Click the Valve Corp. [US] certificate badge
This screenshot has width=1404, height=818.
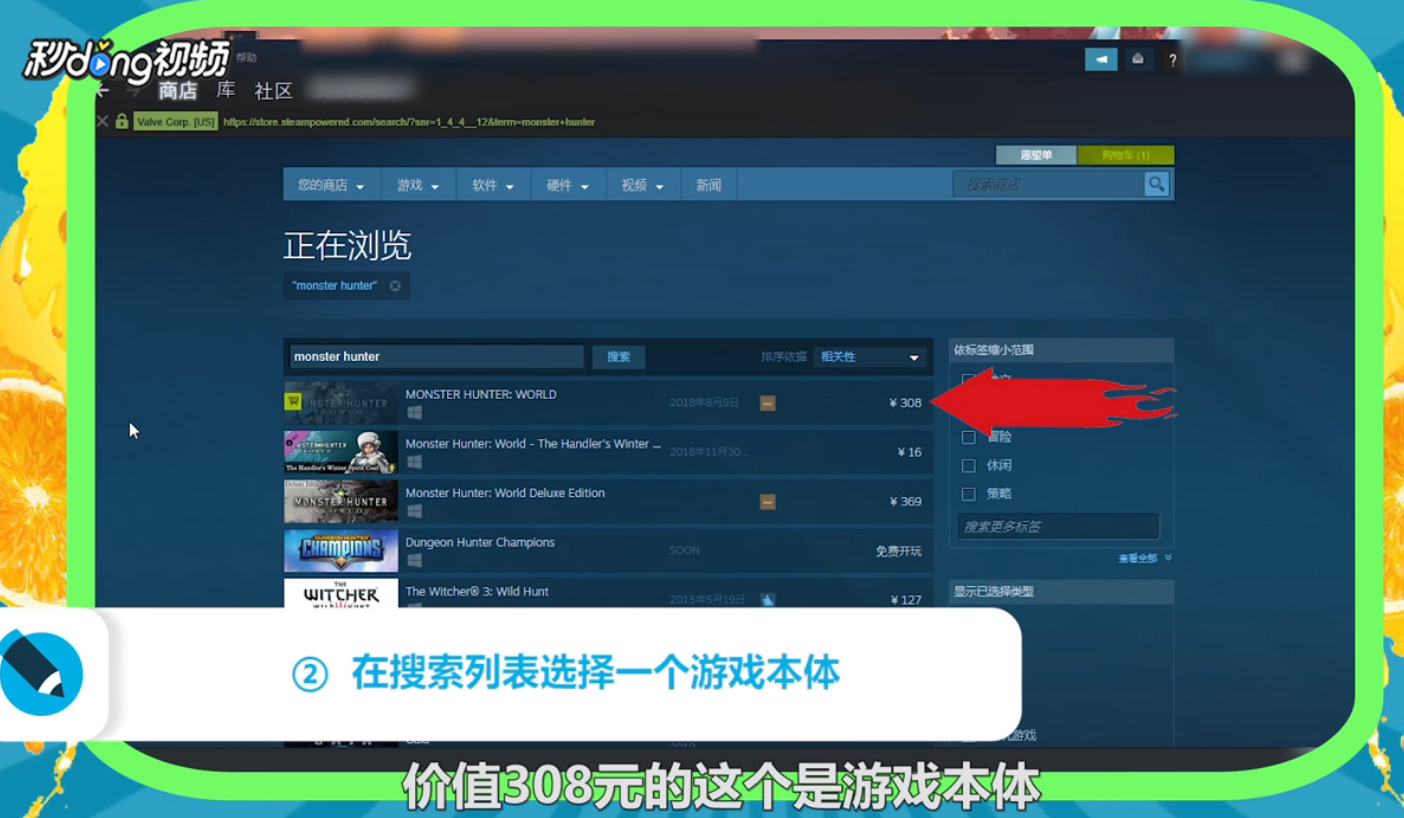point(176,122)
